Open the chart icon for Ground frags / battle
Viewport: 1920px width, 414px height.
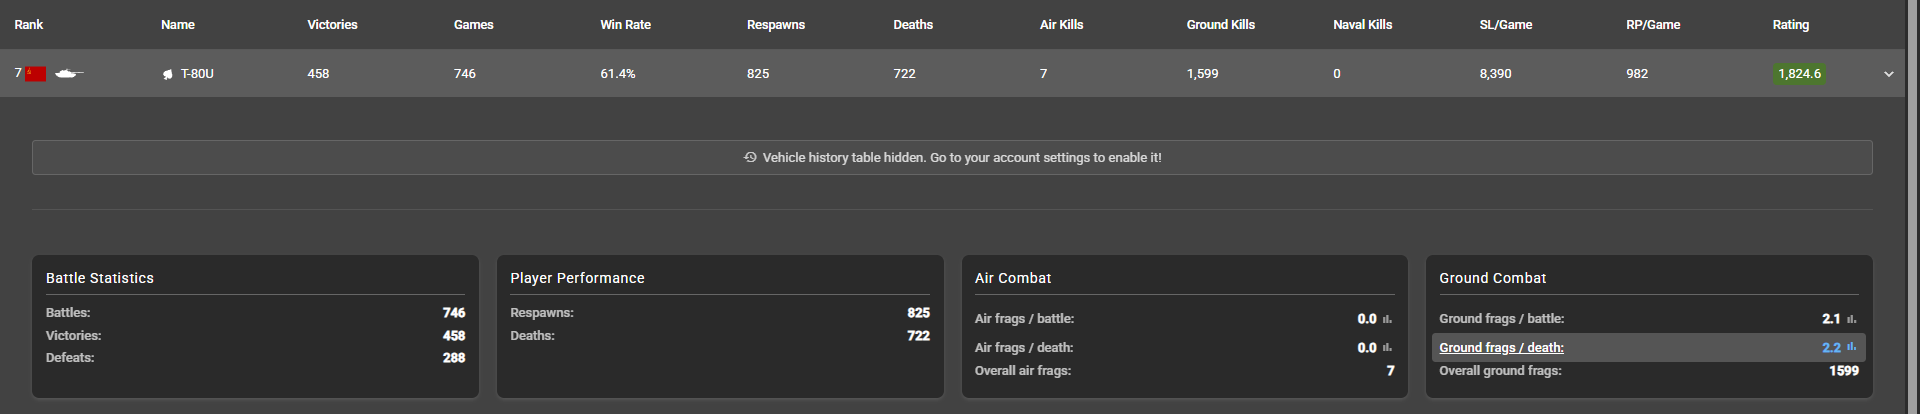(x=1851, y=319)
